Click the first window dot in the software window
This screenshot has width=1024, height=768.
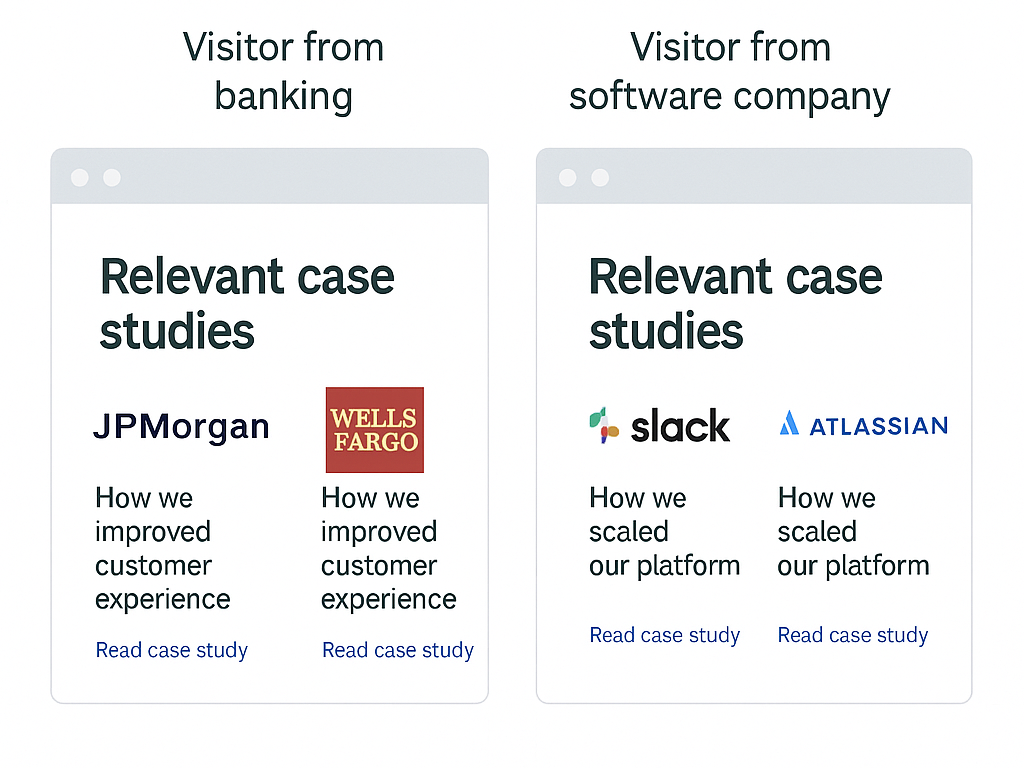567,178
